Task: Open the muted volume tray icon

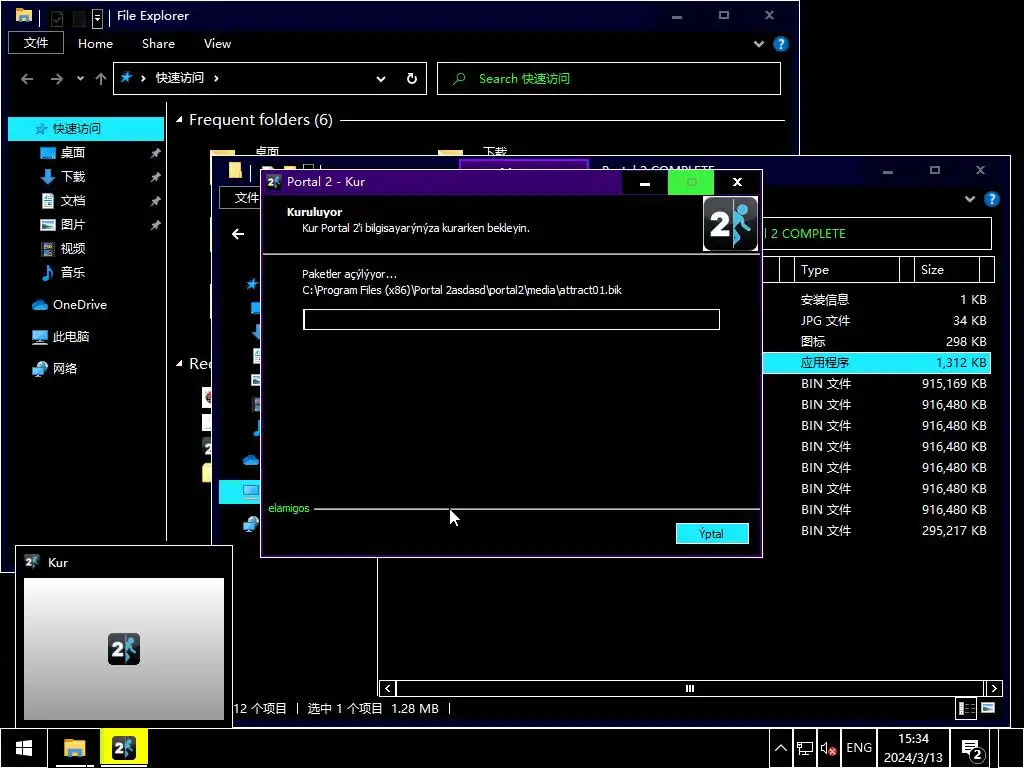Action: coord(829,748)
